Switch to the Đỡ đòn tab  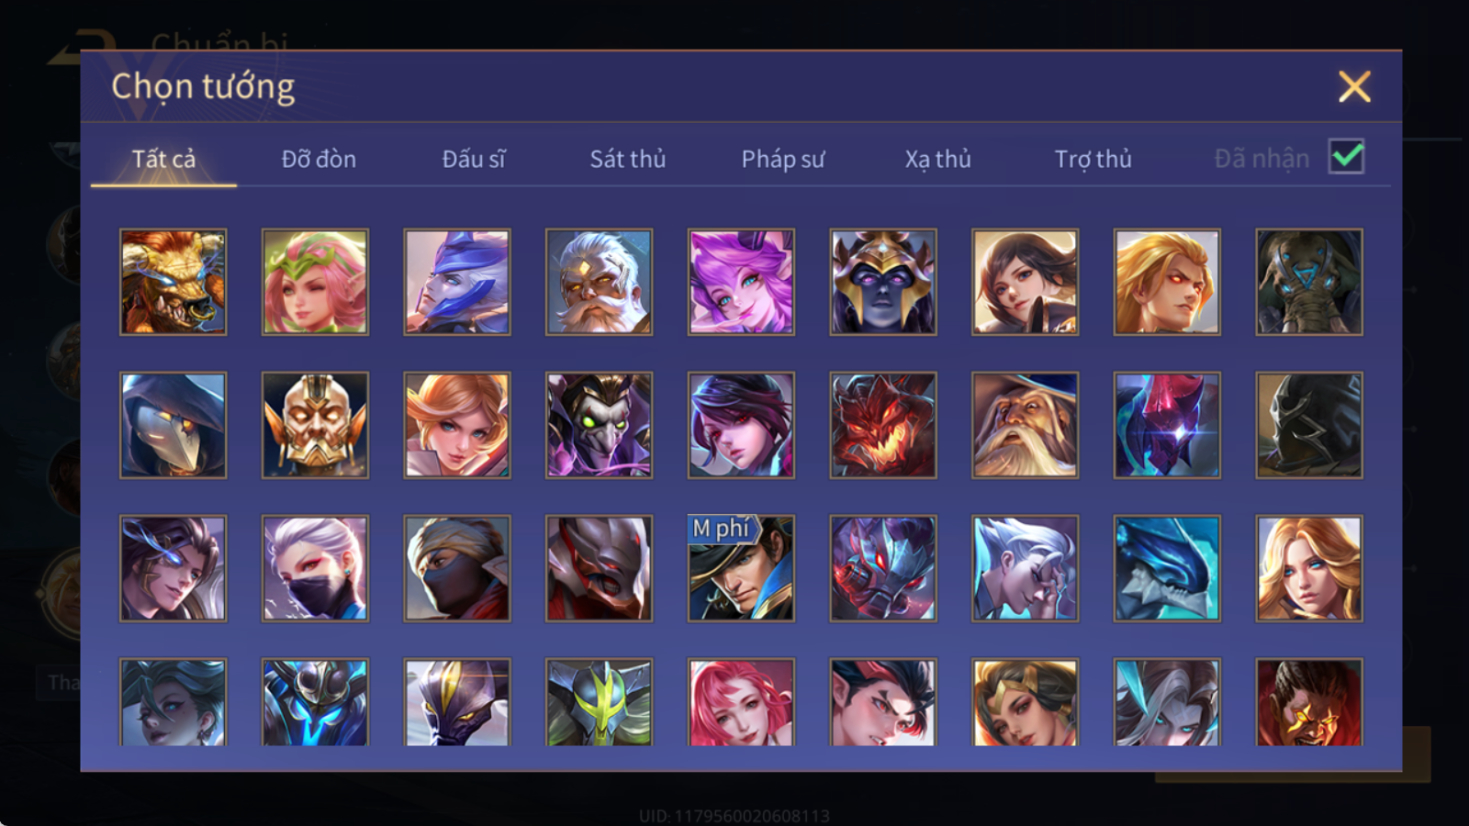(x=318, y=159)
